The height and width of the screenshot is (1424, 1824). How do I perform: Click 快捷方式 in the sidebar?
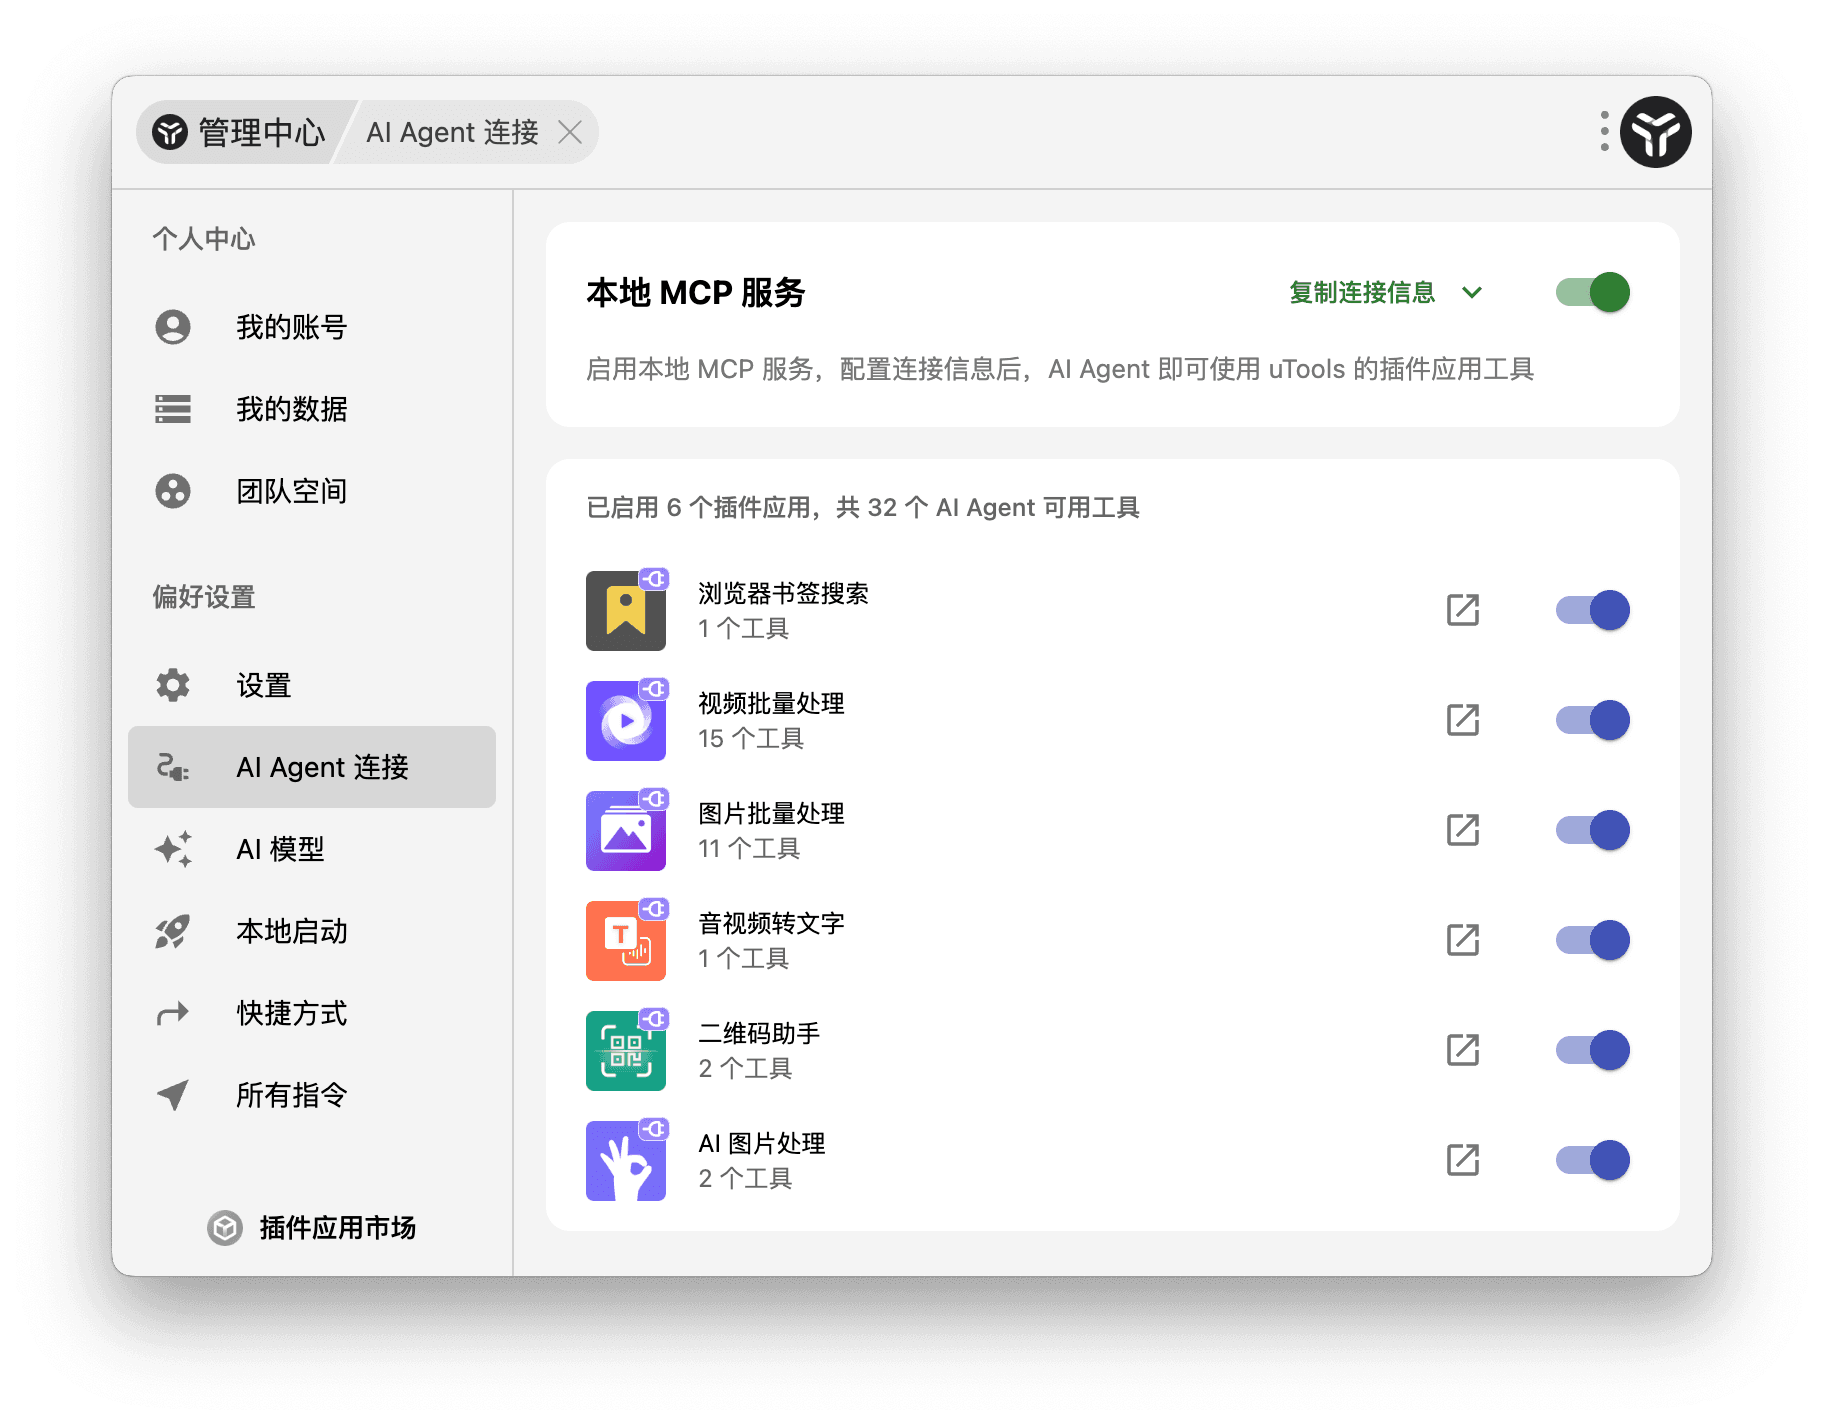(291, 1013)
